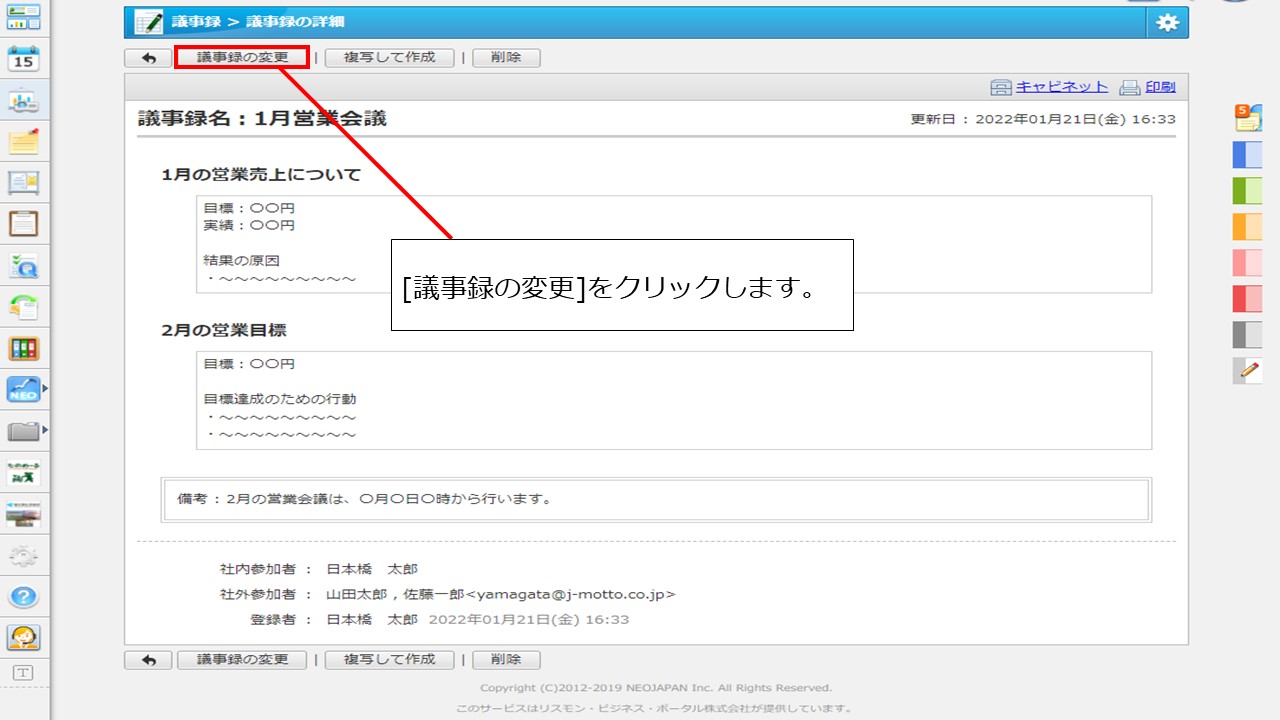Navigate to 議事録 in the breadcrumb
Image resolution: width=1280 pixels, height=720 pixels.
pos(196,22)
